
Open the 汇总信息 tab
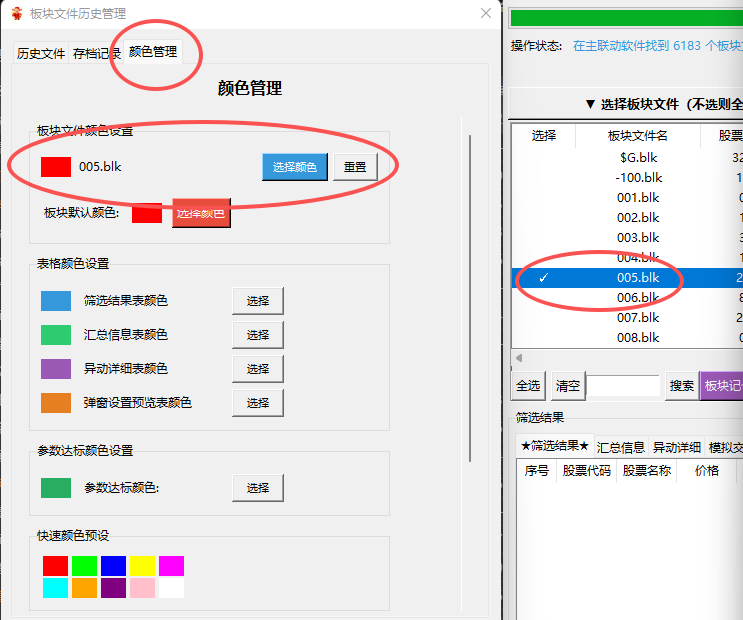tap(621, 447)
